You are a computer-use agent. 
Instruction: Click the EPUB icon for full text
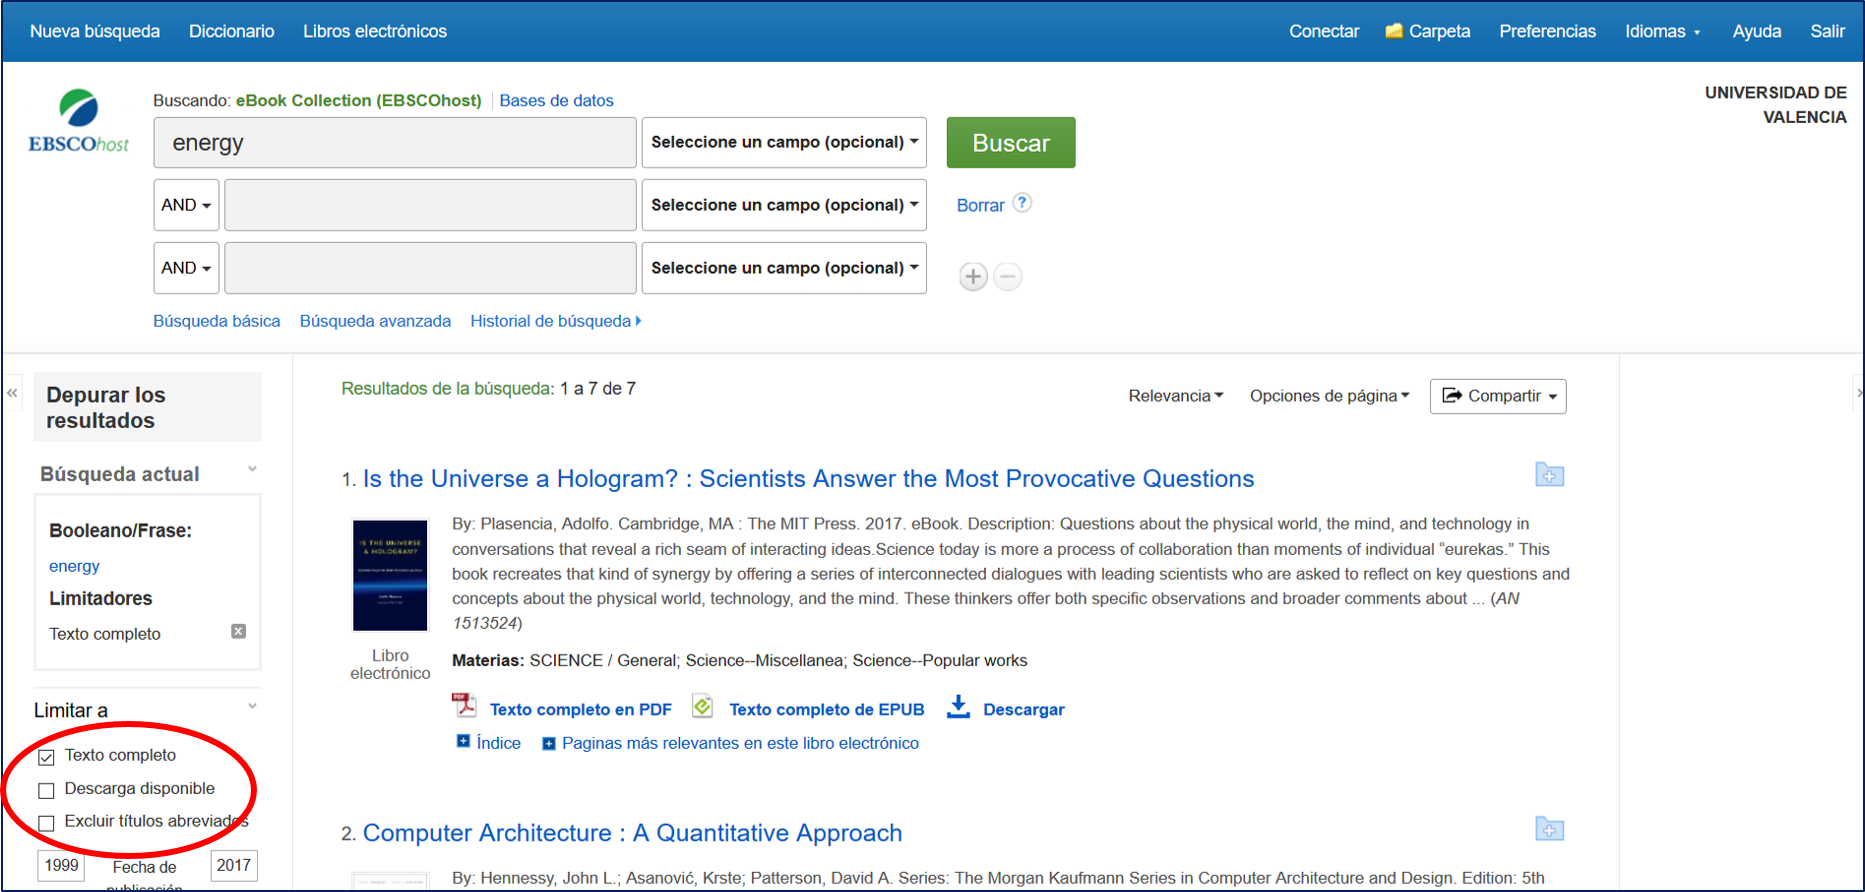coord(703,706)
